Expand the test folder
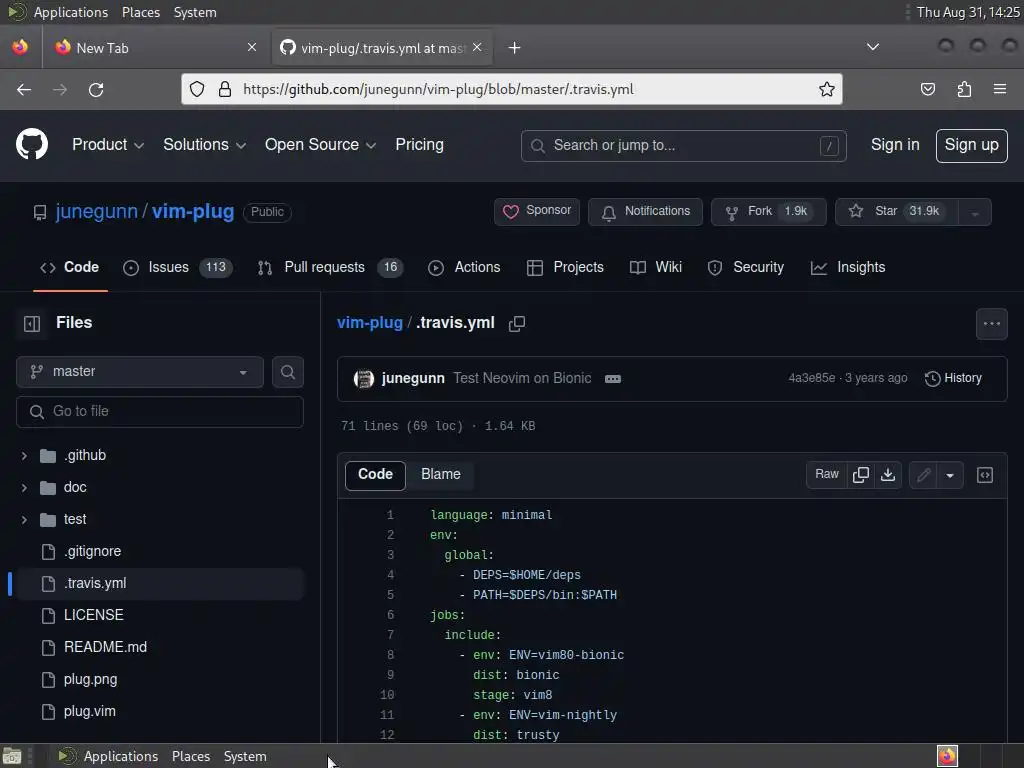 click(x=24, y=520)
